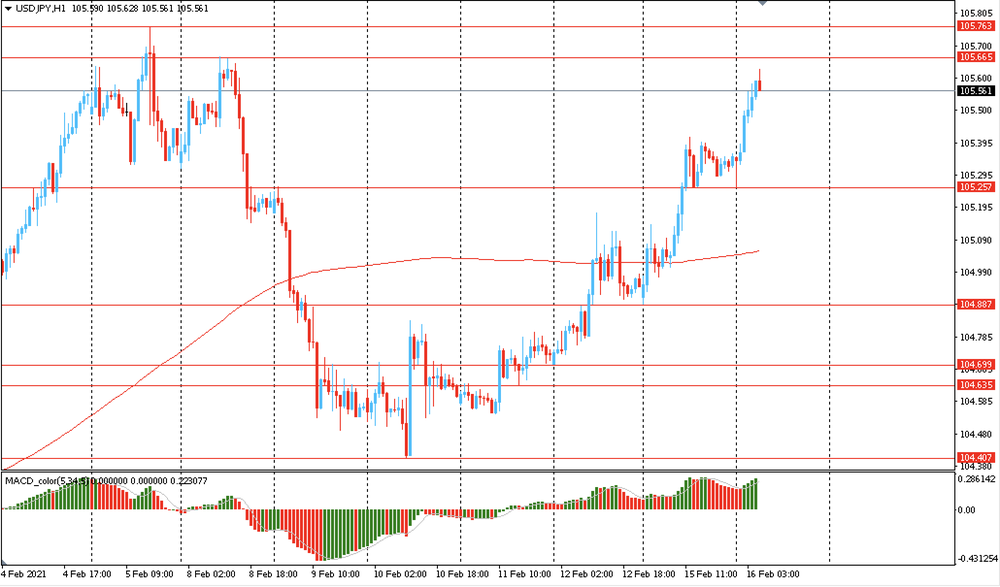1000x587 pixels.
Task: Click the 104.480 price axis value
Action: pyautogui.click(x=976, y=435)
